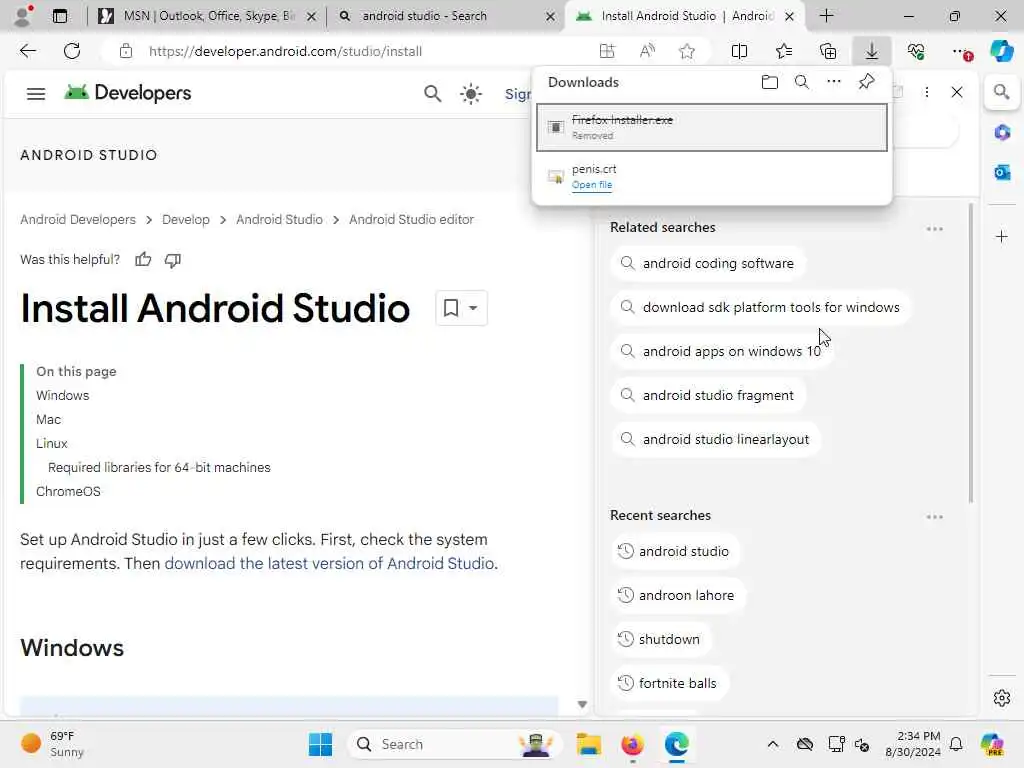Switch to the MSN Outlook tab

pos(204,16)
